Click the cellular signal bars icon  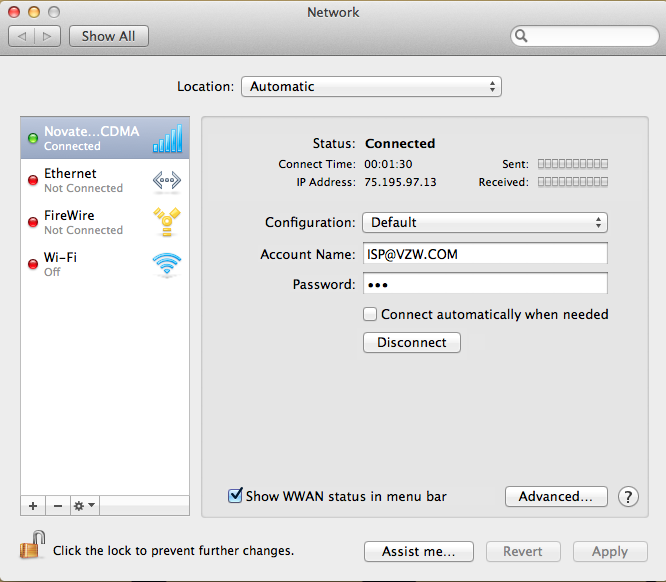click(167, 138)
